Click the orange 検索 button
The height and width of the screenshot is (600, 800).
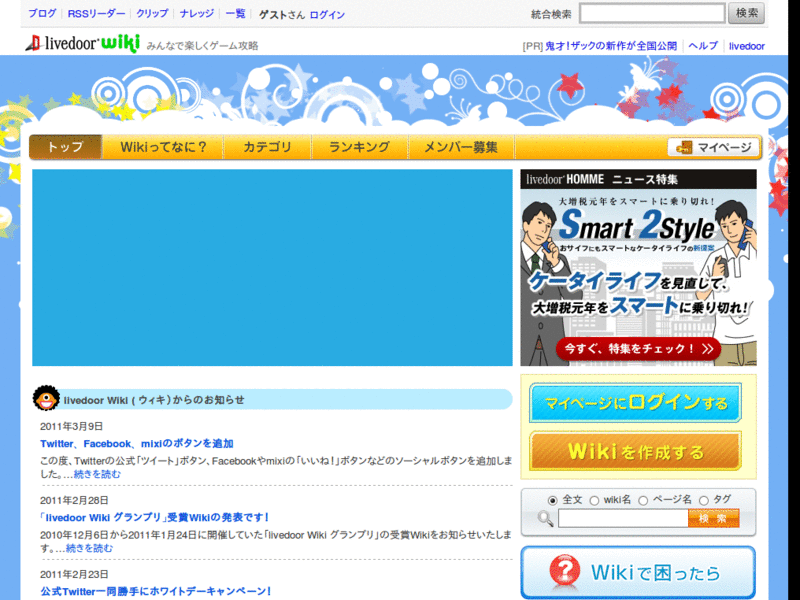pos(713,518)
